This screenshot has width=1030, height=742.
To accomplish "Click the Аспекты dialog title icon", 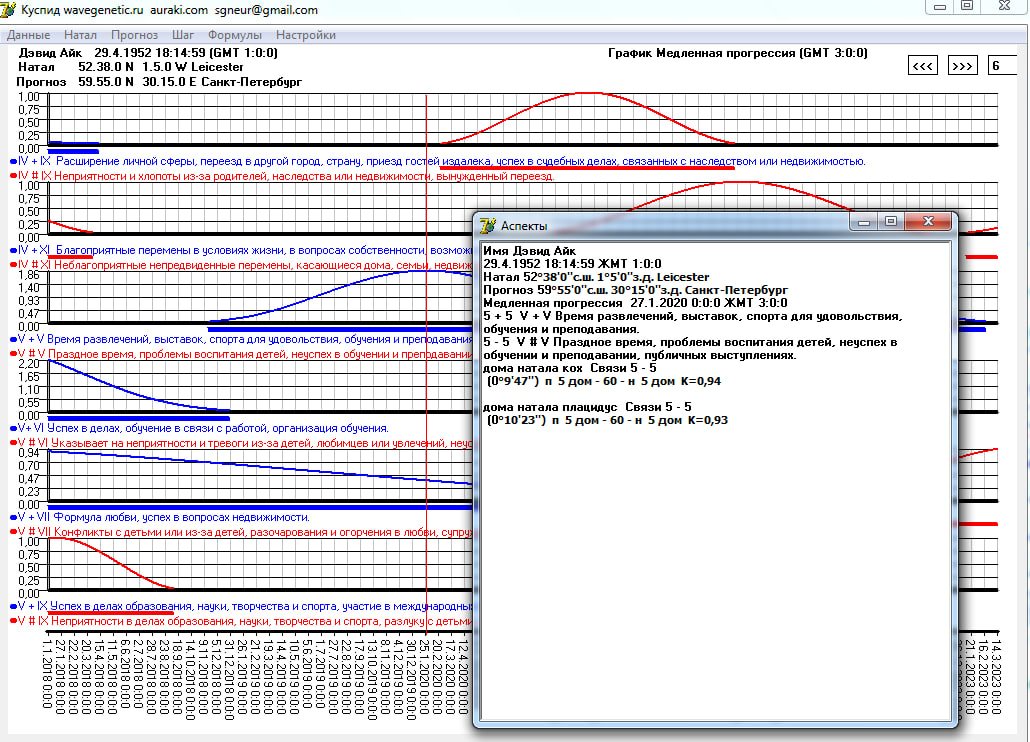I will pos(488,226).
